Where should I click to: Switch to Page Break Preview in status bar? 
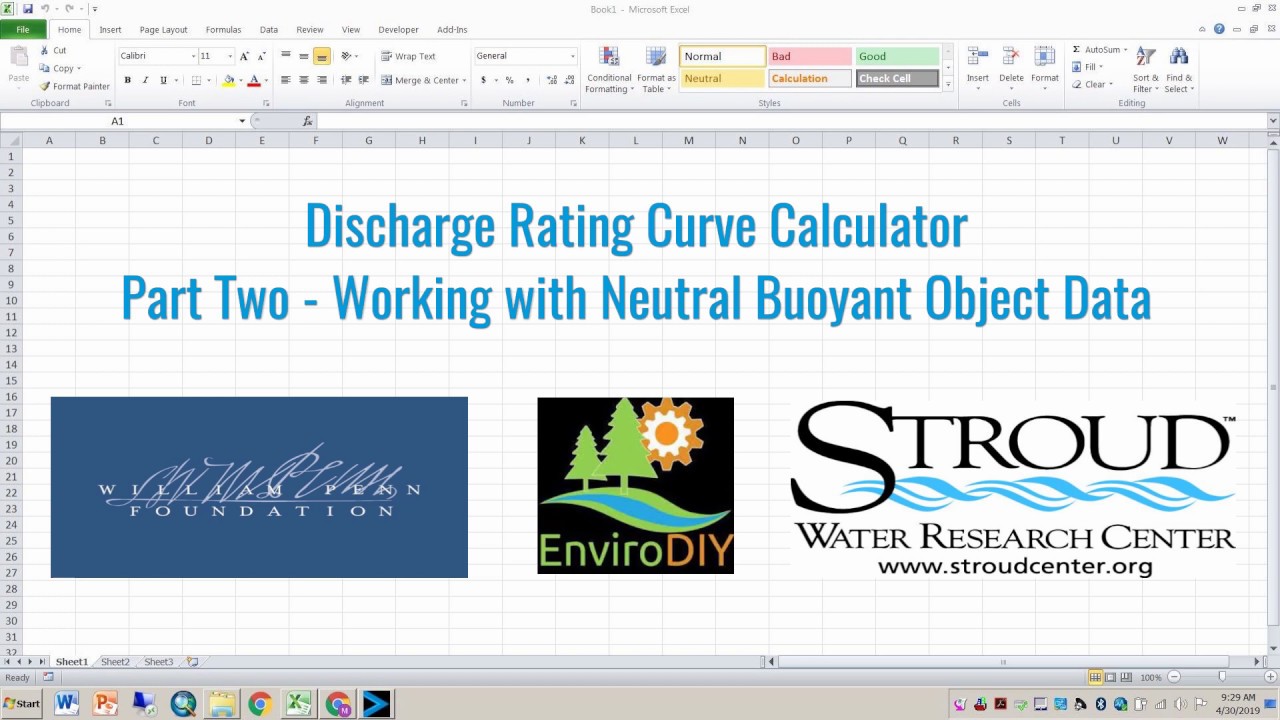point(1126,677)
